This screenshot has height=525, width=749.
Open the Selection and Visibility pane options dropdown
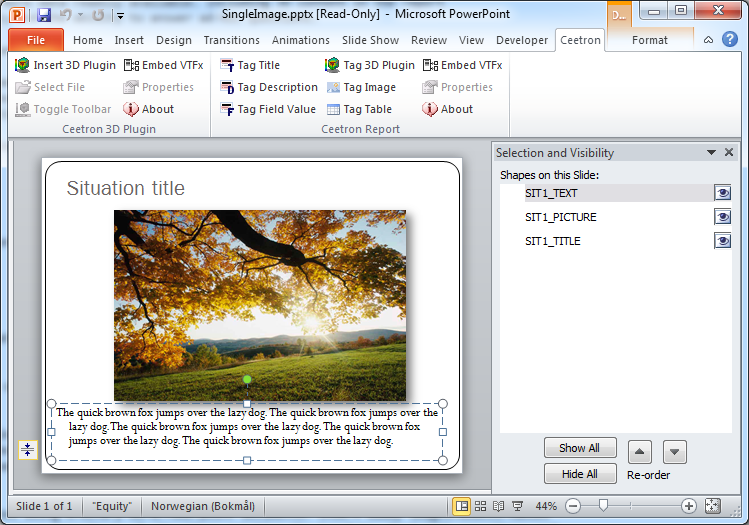(711, 153)
